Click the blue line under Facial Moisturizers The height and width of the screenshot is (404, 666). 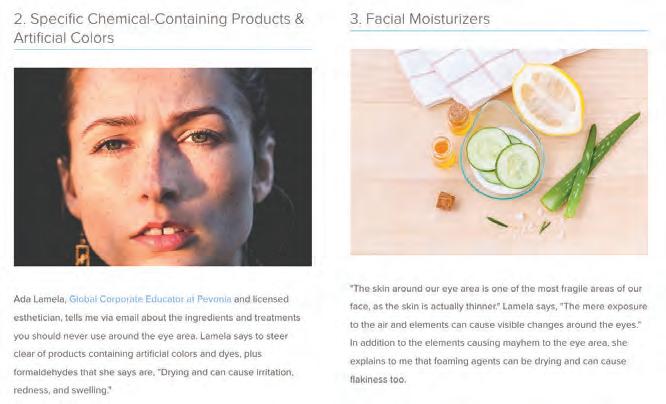pyautogui.click(x=499, y=31)
